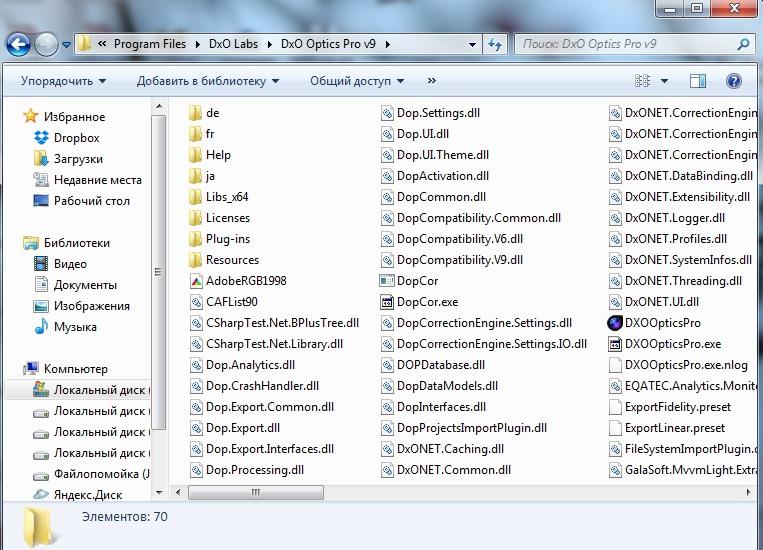Select the ja folder icon
Image resolution: width=763 pixels, height=550 pixels.
pyautogui.click(x=195, y=176)
